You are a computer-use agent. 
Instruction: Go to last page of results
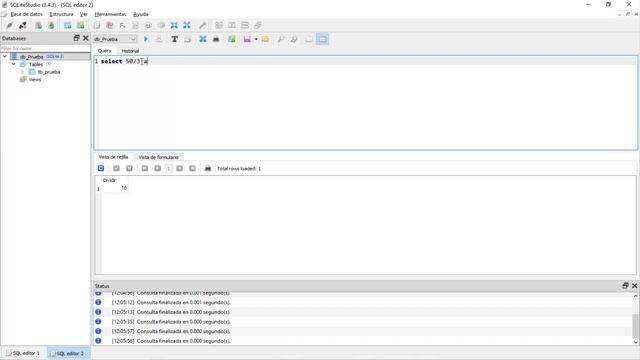pyautogui.click(x=192, y=169)
